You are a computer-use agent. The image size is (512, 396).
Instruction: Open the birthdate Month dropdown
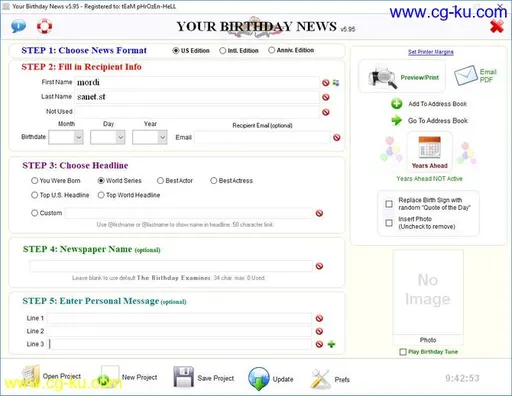(66, 137)
